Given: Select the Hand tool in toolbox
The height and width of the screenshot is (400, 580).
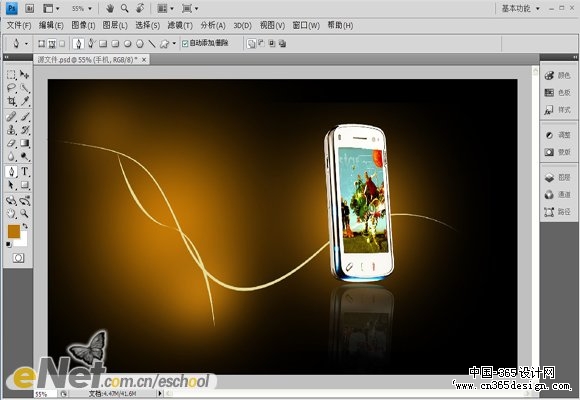Looking at the screenshot, I should click(x=11, y=214).
